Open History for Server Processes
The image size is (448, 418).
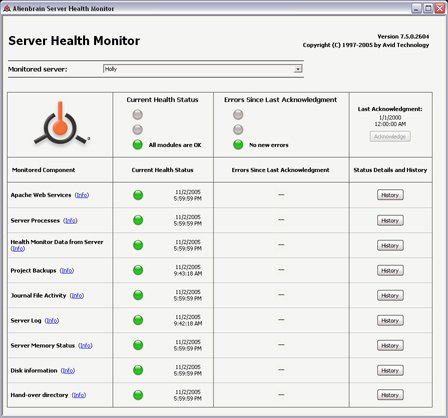coord(390,220)
